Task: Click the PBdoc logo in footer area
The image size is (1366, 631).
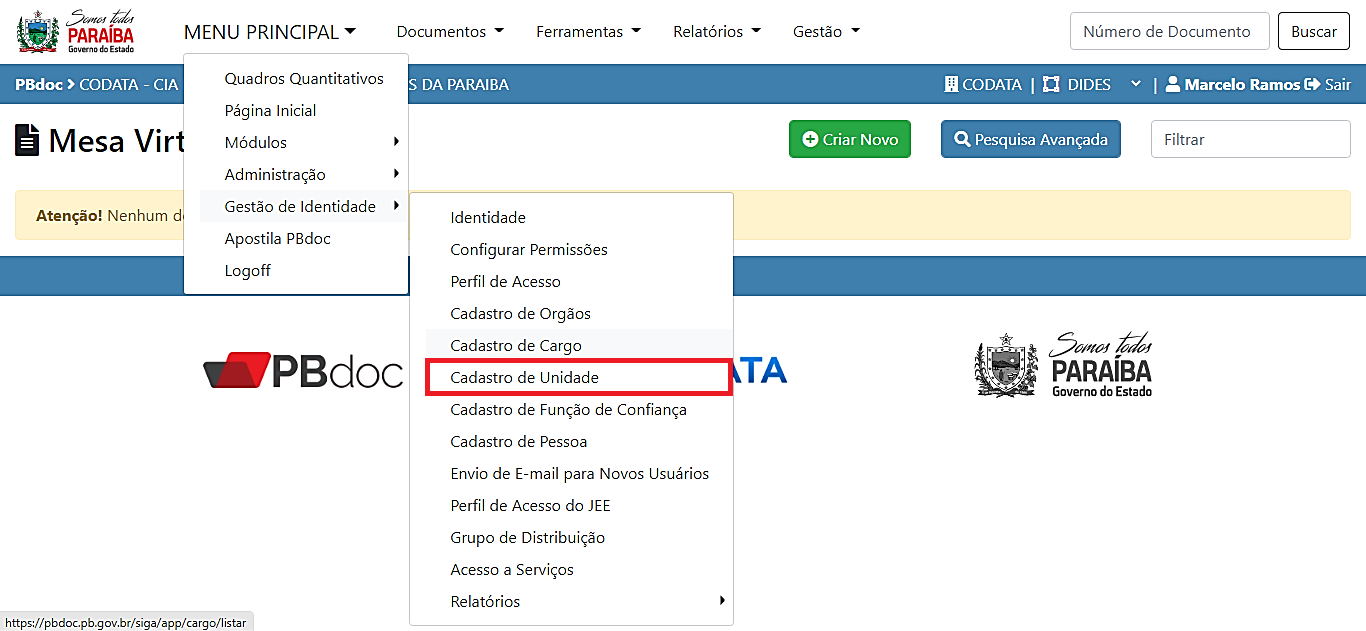Action: click(303, 372)
